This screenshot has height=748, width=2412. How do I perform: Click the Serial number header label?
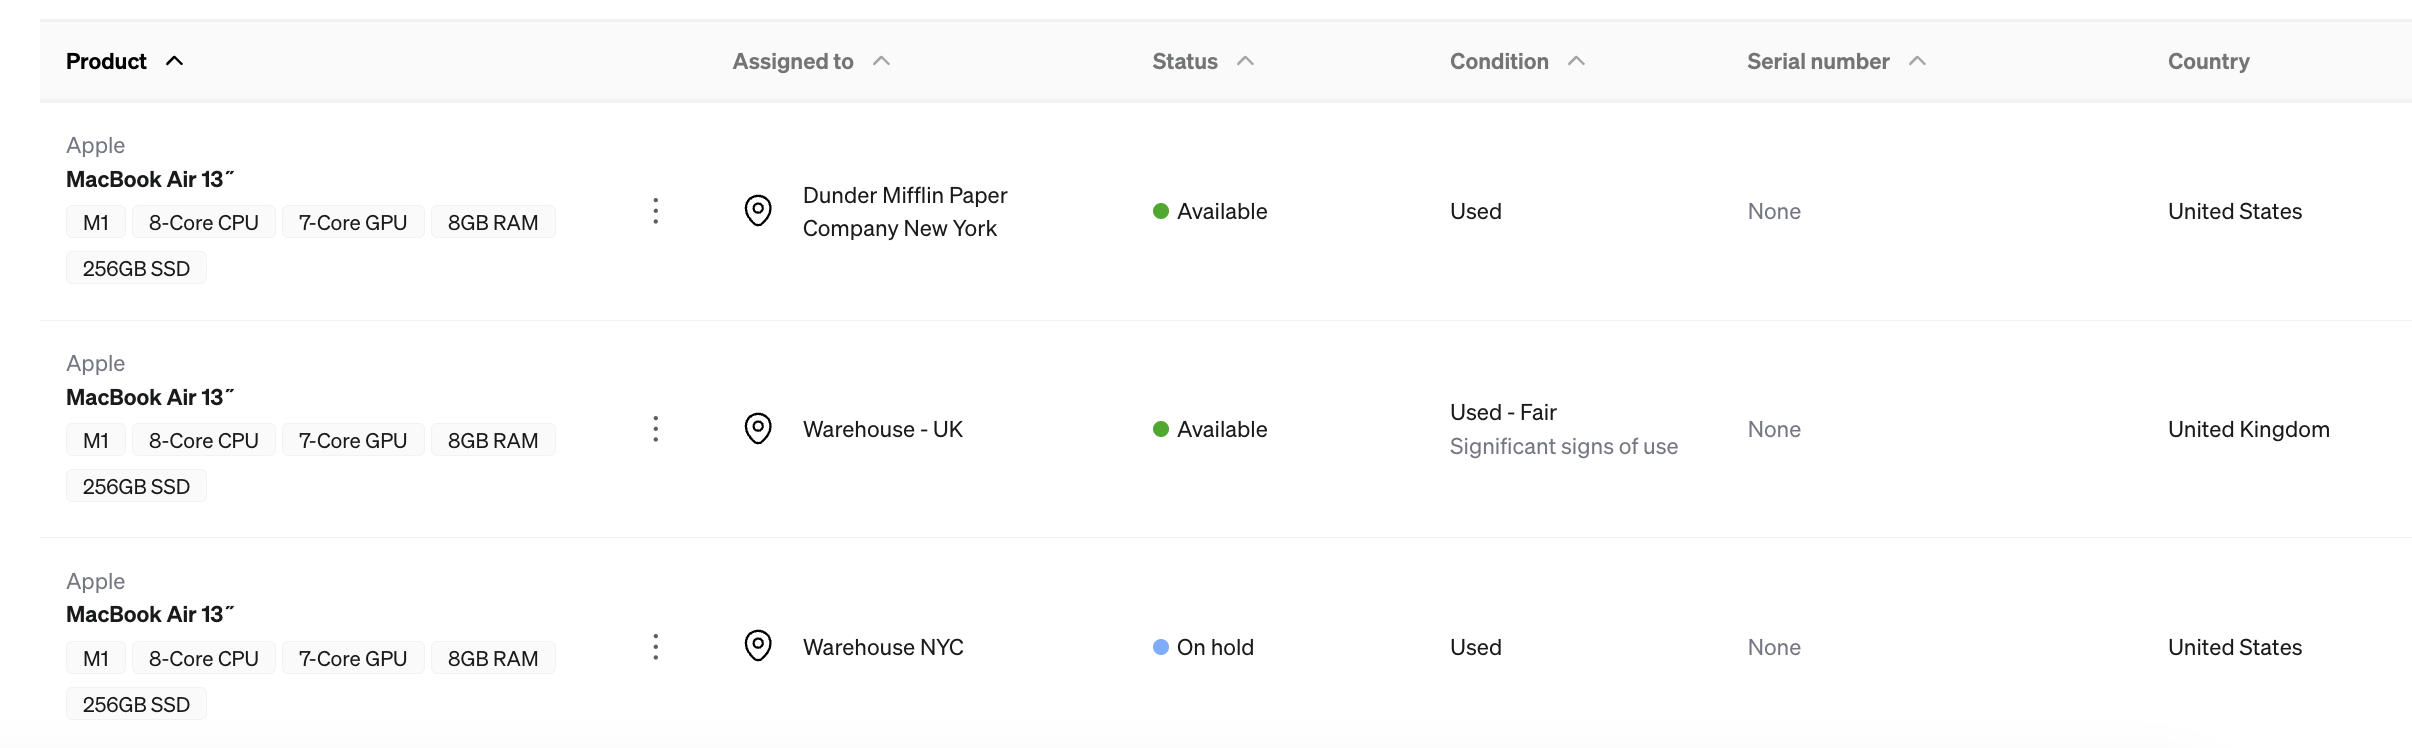click(1818, 62)
